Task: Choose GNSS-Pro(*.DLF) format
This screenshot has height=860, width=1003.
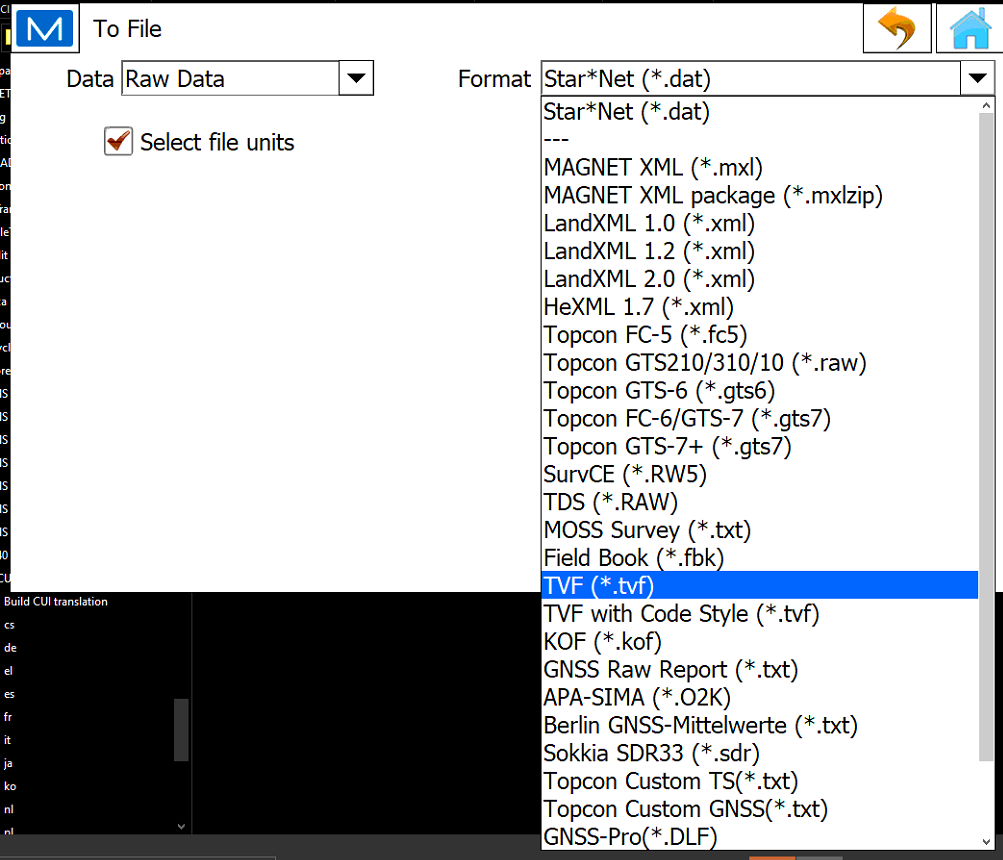Action: pos(760,836)
